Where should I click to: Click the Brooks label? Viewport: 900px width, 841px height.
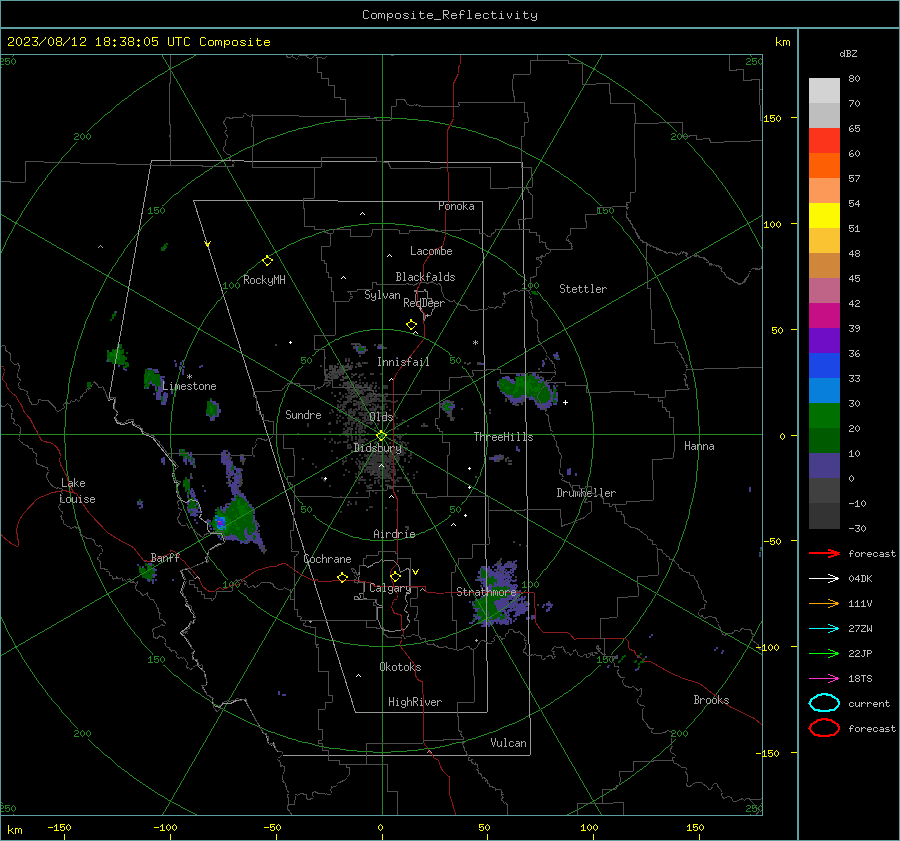pyautogui.click(x=711, y=700)
